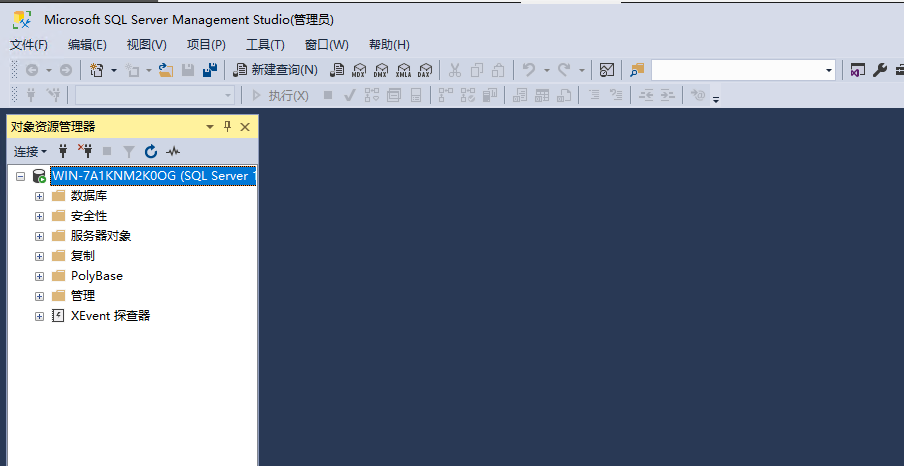Screen dimensions: 904x466
Task: Select the WIN-7A1KNM2K0OG server tree item
Action: coord(153,176)
